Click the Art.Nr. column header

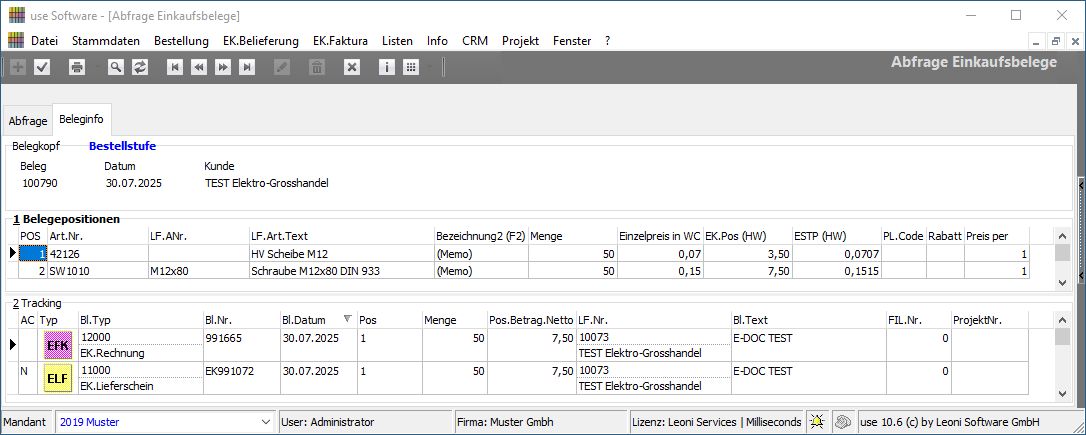(x=66, y=235)
